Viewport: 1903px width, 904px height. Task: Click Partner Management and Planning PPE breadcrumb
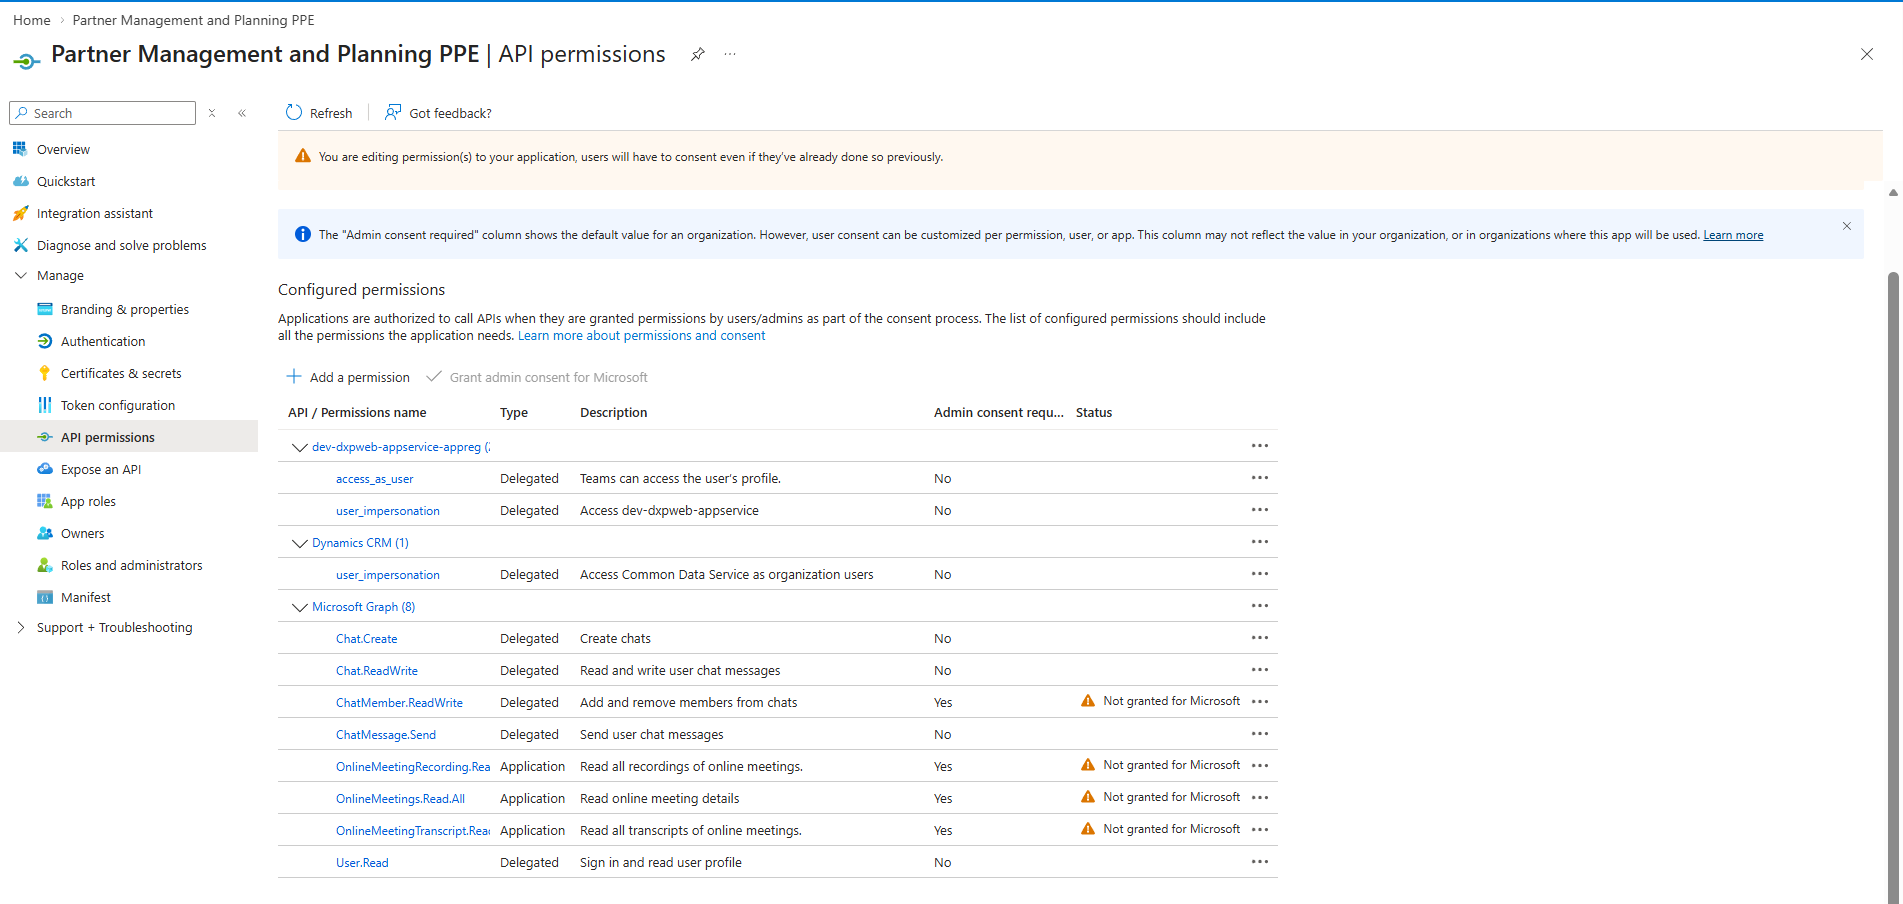click(x=194, y=20)
